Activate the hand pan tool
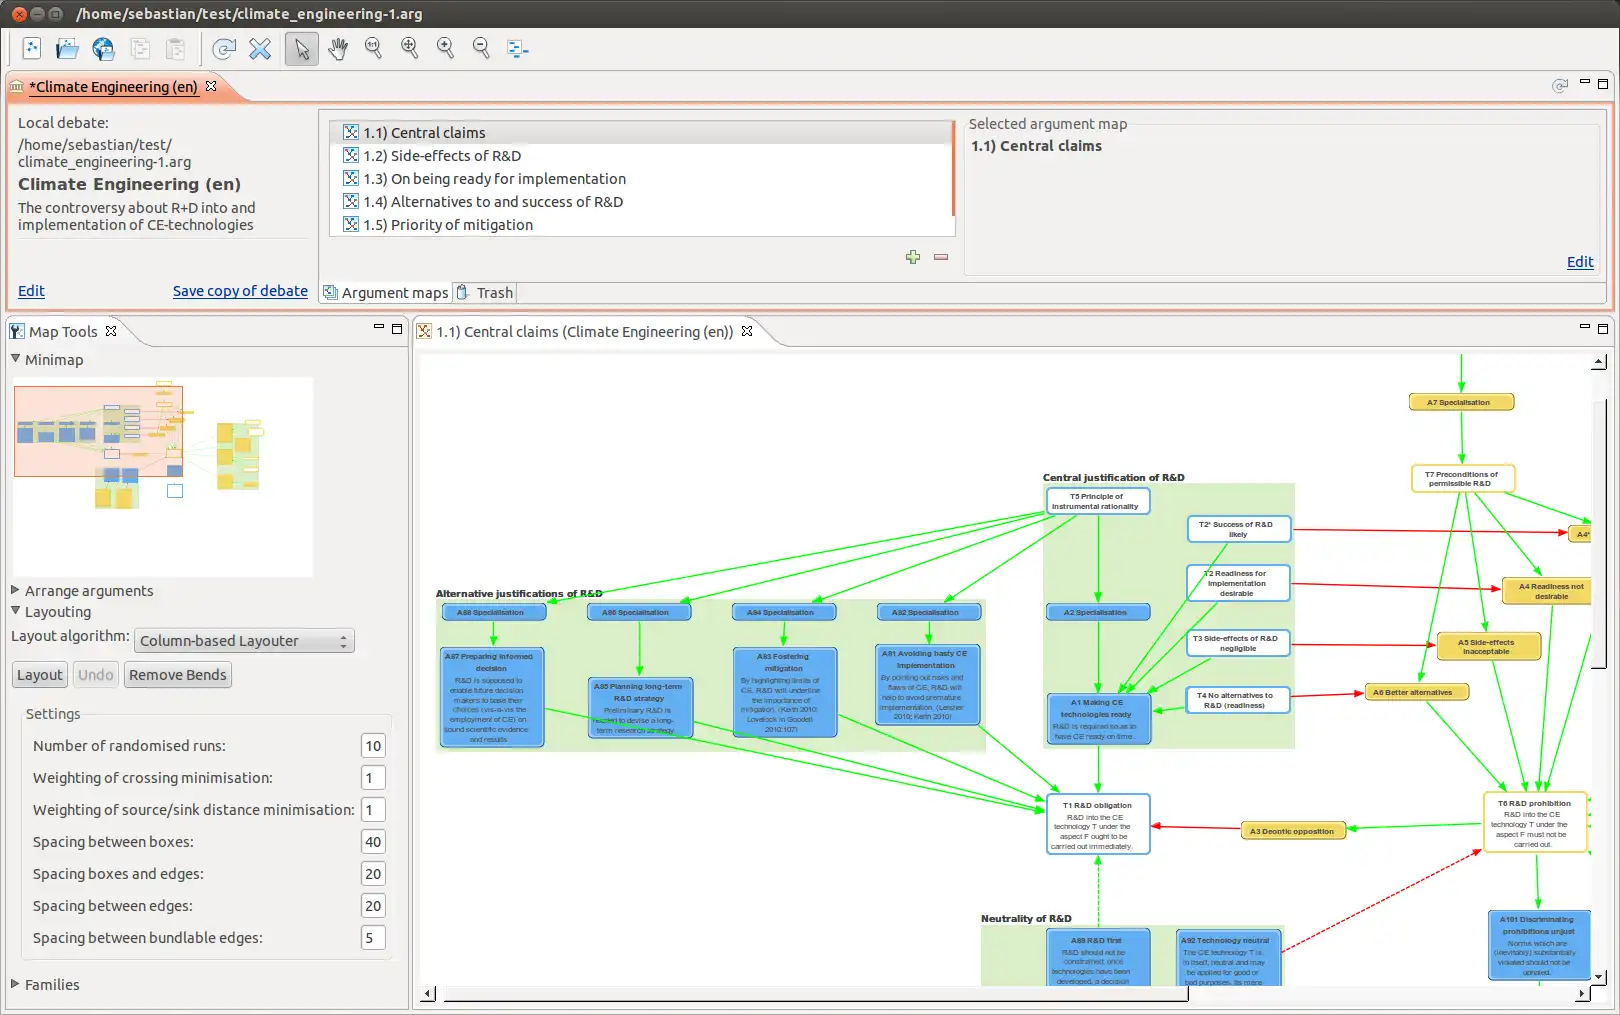1620x1015 pixels. (338, 48)
